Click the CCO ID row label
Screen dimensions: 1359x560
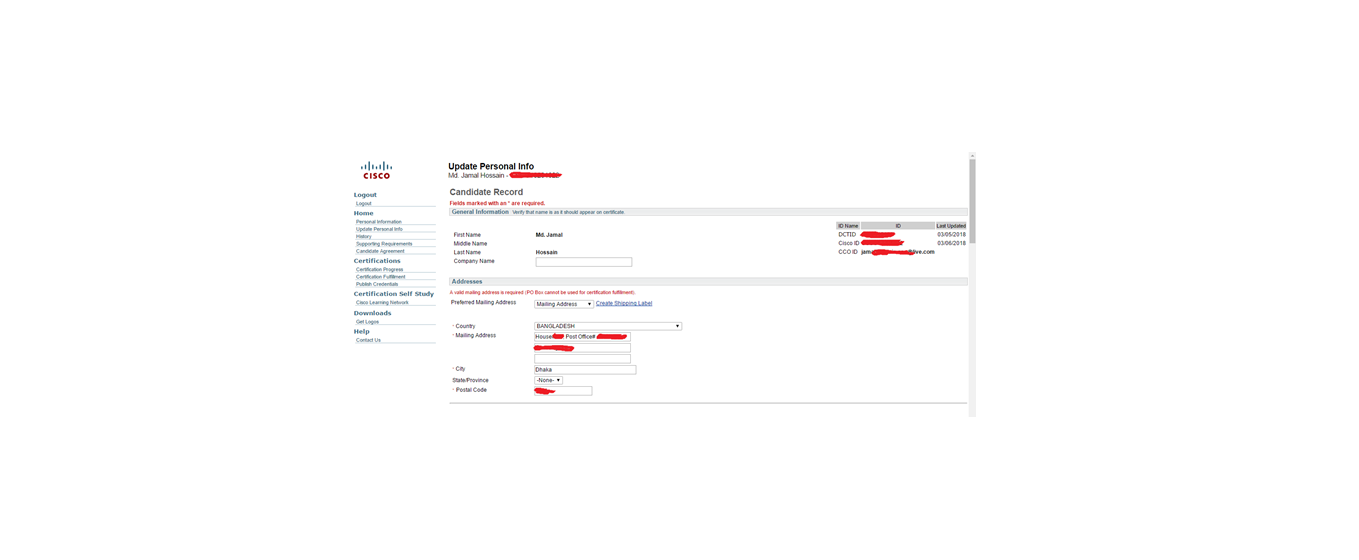pos(848,252)
